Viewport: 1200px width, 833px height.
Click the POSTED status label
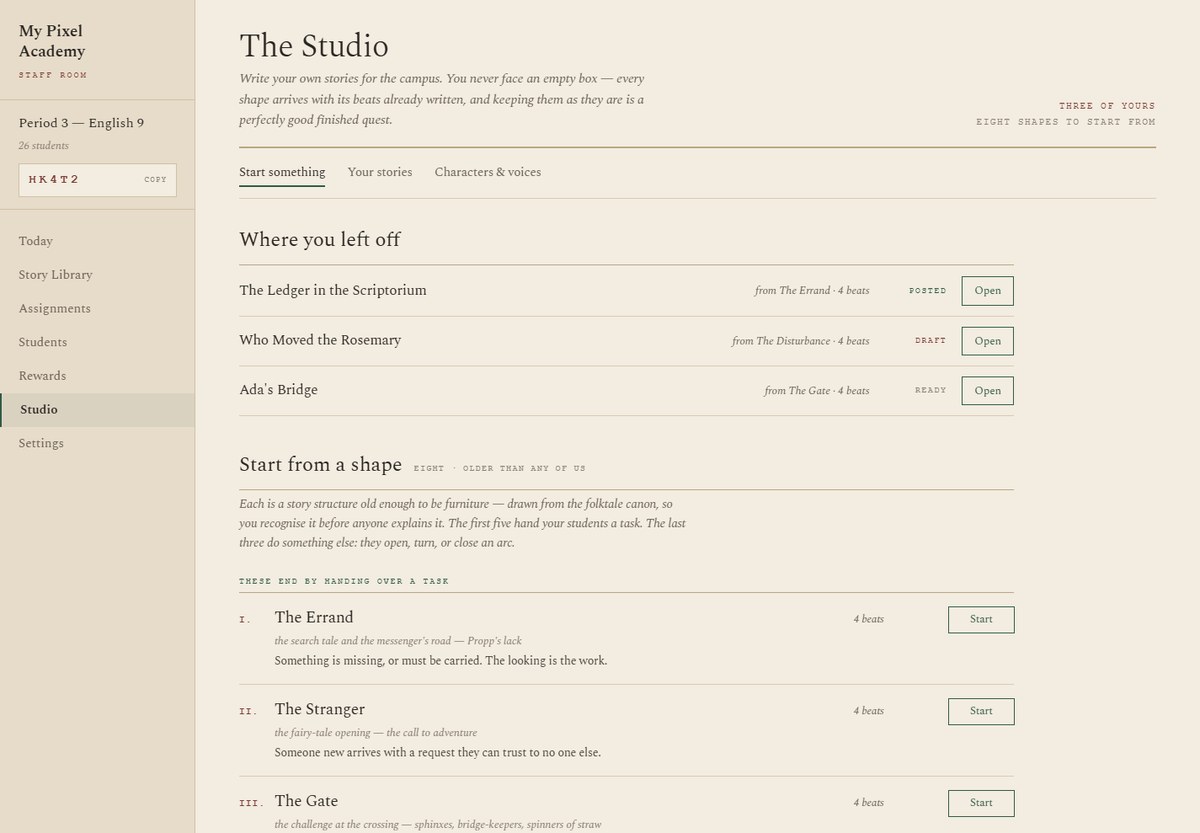[x=927, y=291]
